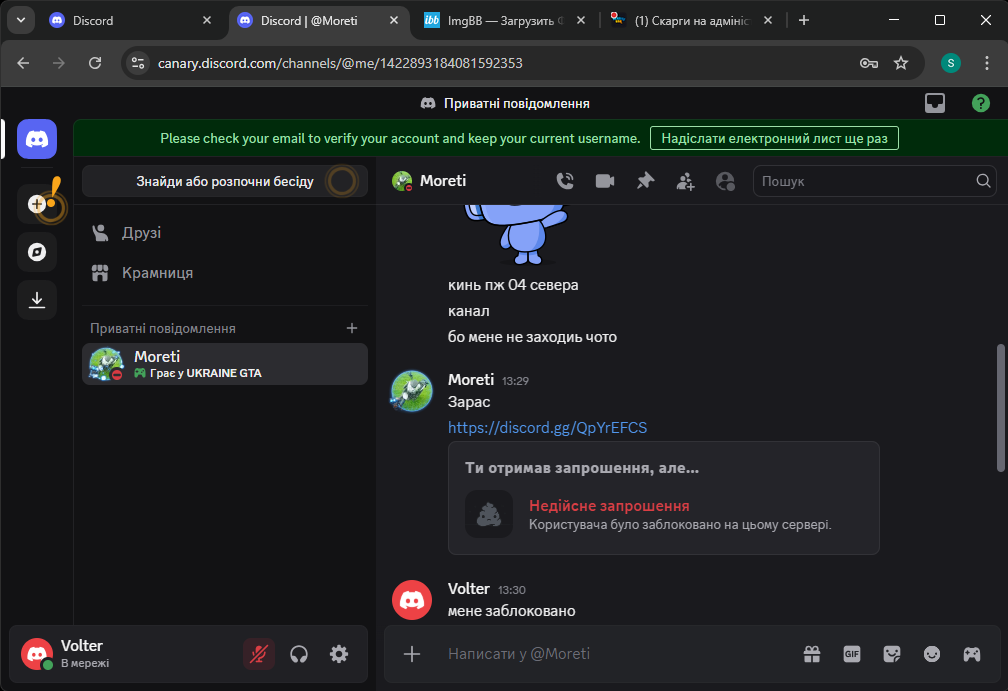Open the sticker picker

pyautogui.click(x=892, y=654)
